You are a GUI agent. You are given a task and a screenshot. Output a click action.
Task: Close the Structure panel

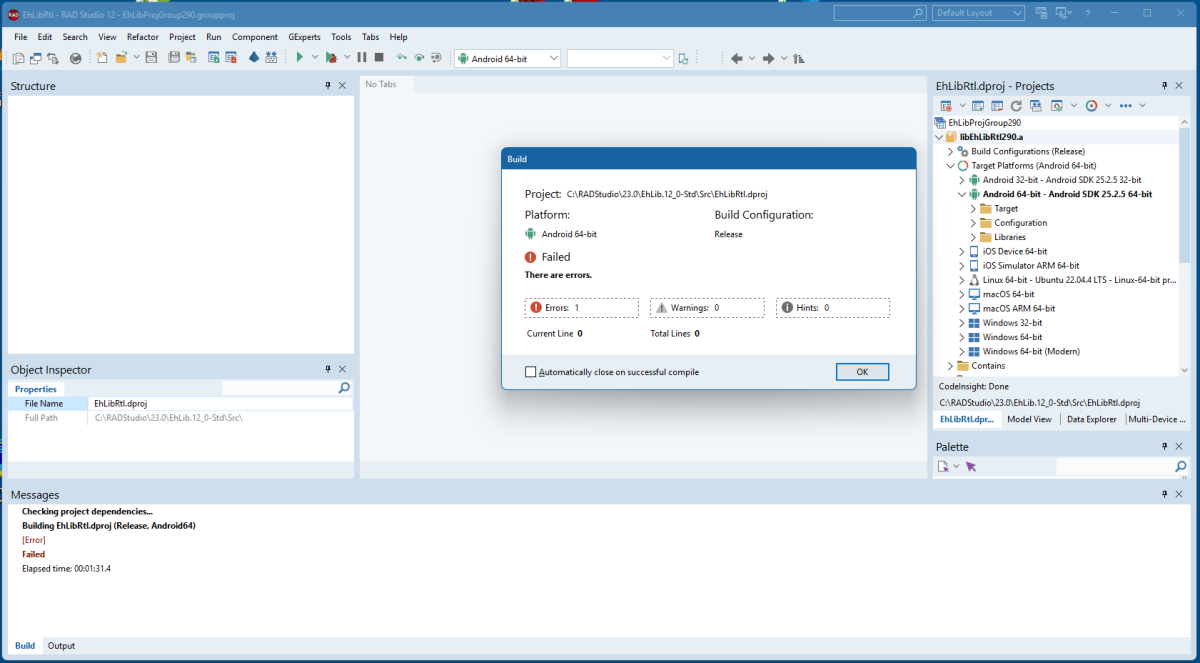[x=342, y=86]
